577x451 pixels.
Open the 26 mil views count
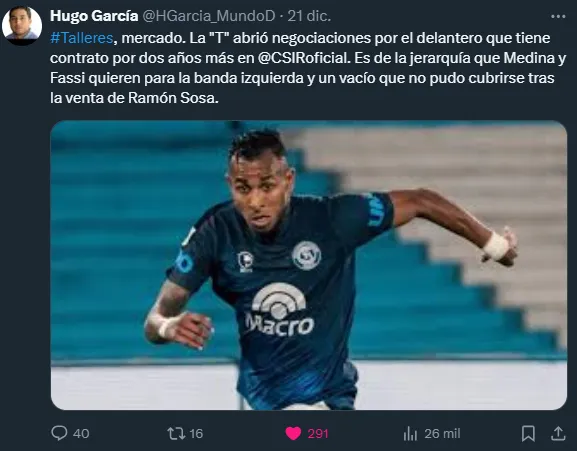(442, 433)
